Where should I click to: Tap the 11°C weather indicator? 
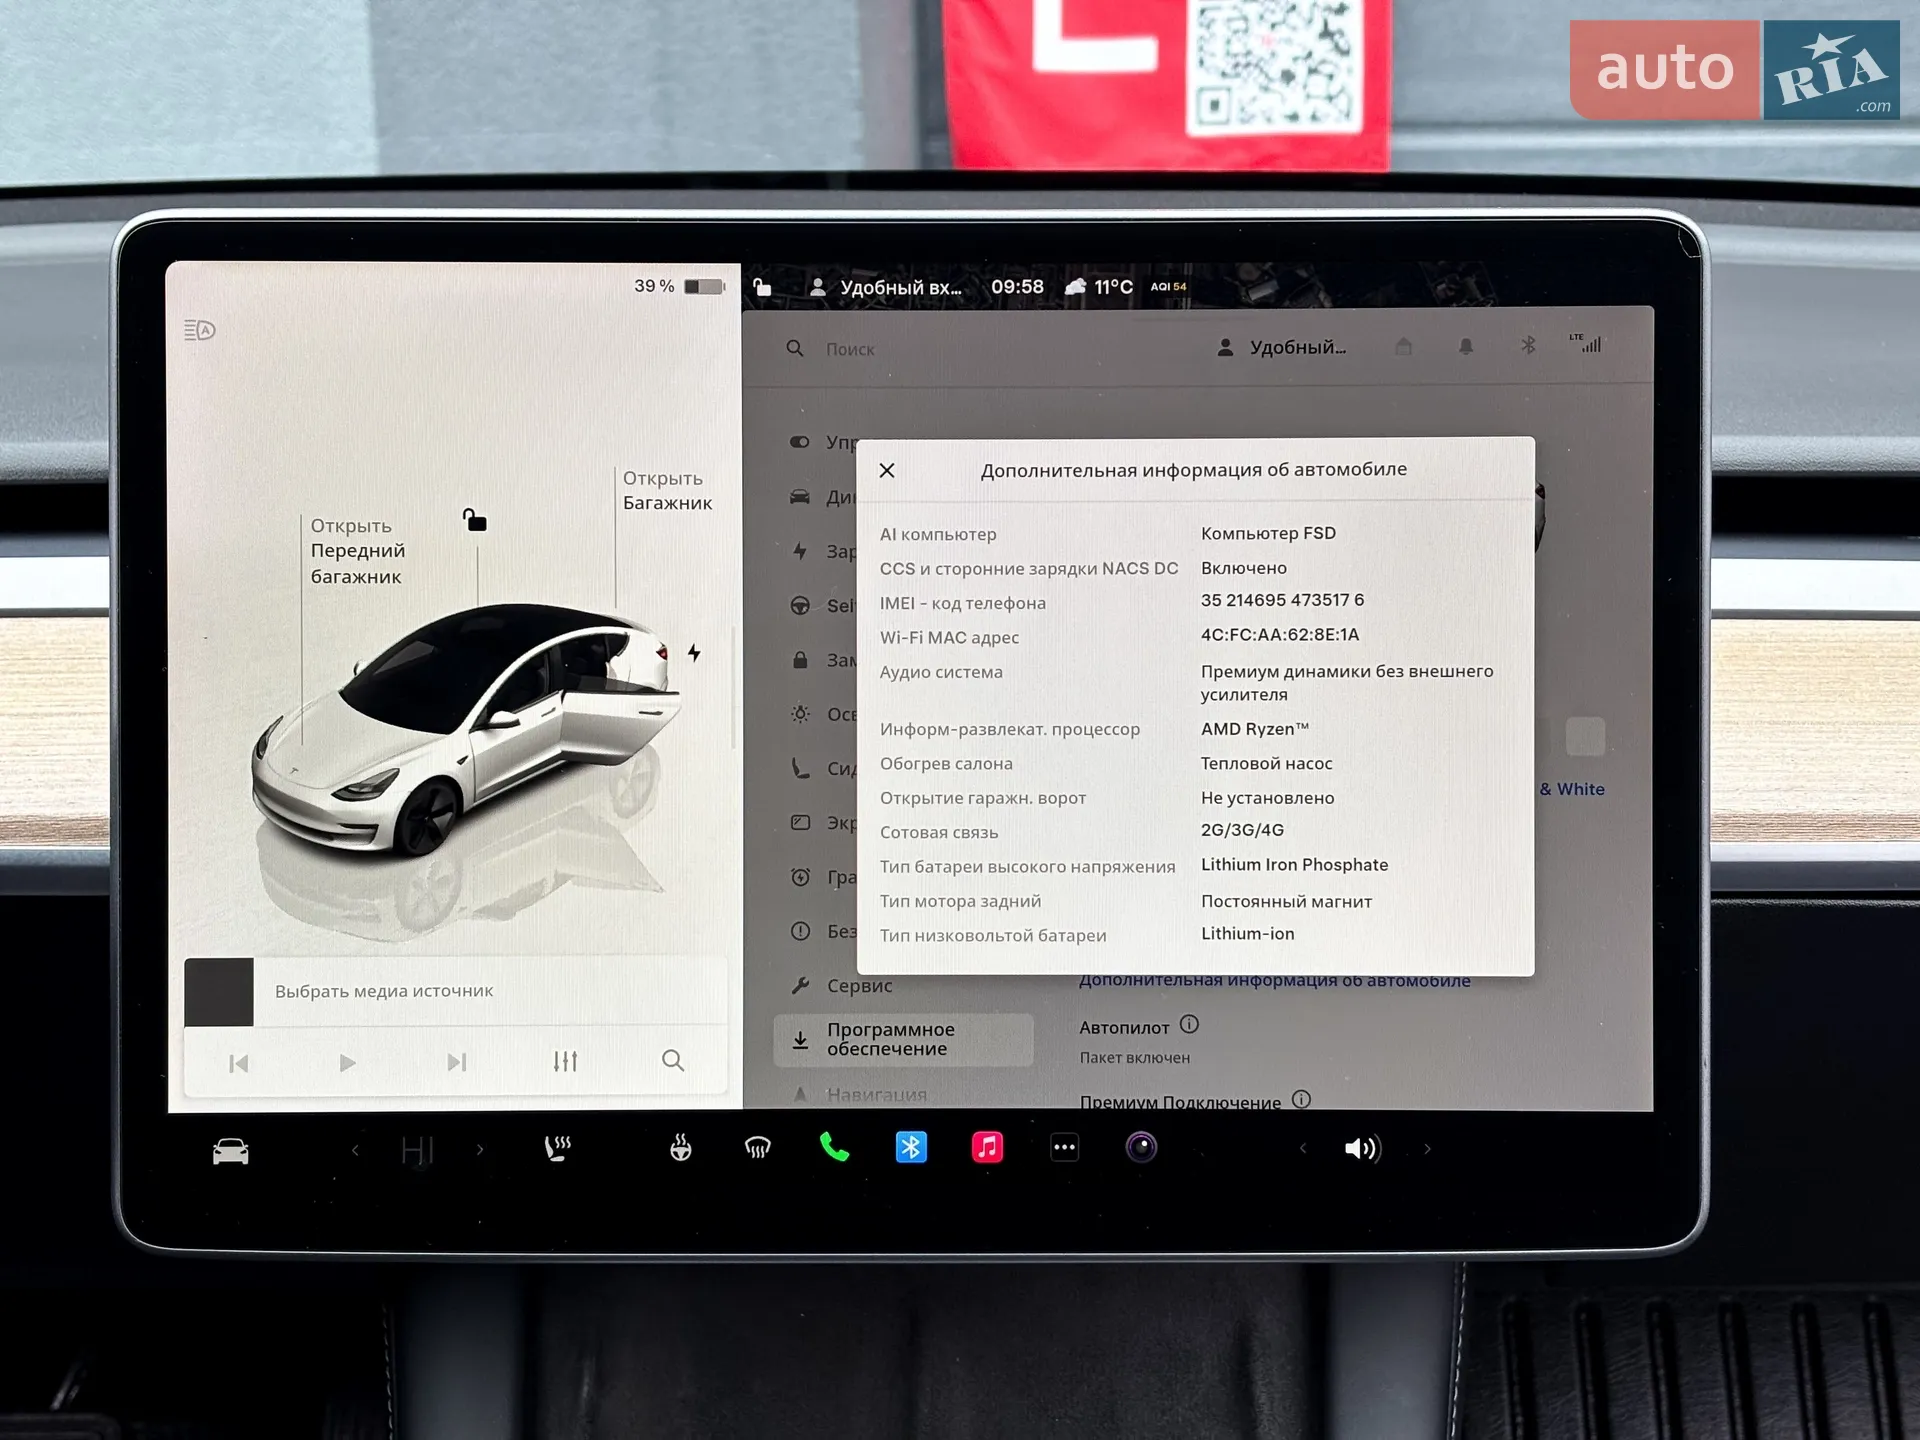point(1098,287)
